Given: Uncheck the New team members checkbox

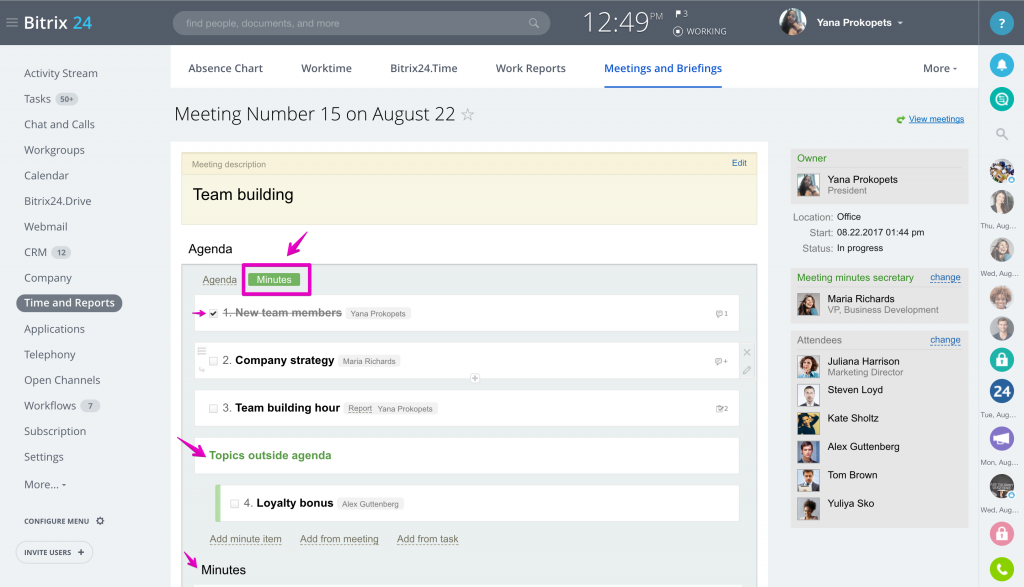Looking at the screenshot, I should [213, 313].
